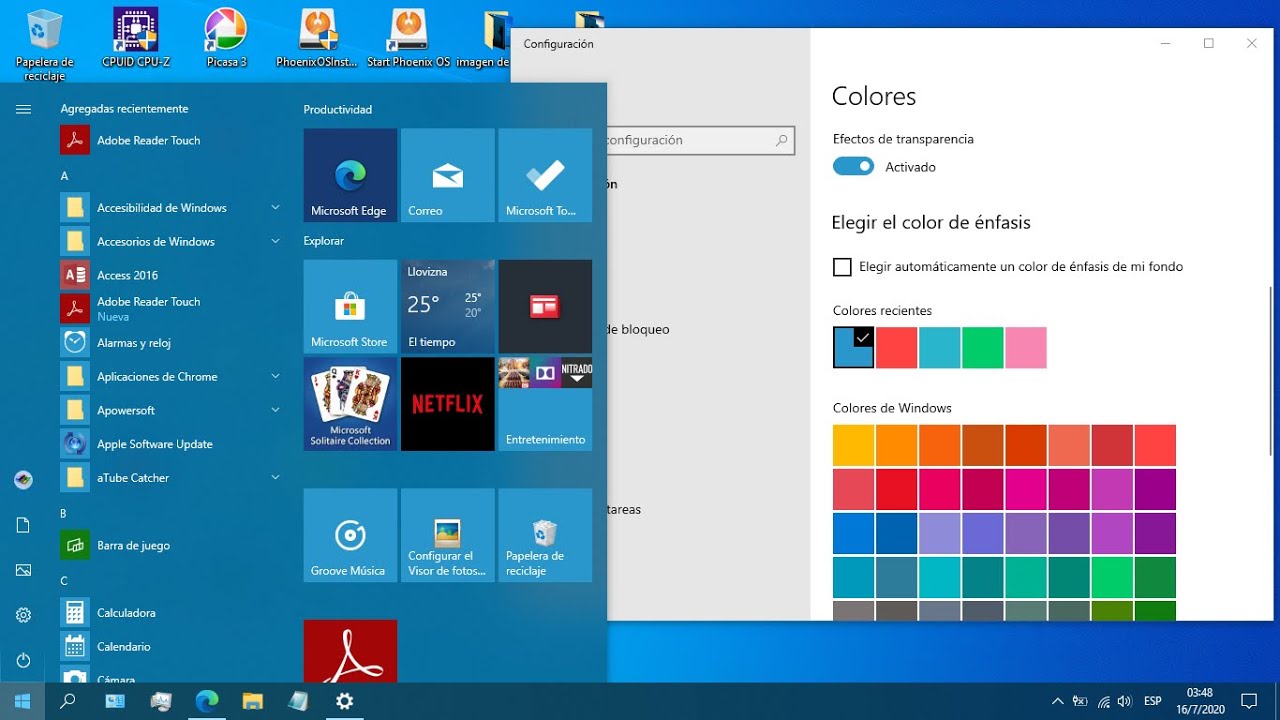Open the Entretenimiento tile folder
This screenshot has width=1280, height=720.
pos(545,404)
